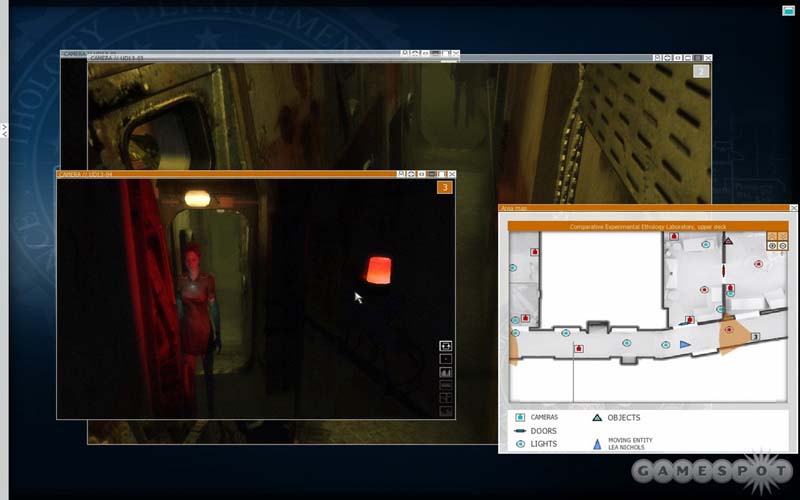Click the glowing red alarm lamp in feed

[378, 269]
